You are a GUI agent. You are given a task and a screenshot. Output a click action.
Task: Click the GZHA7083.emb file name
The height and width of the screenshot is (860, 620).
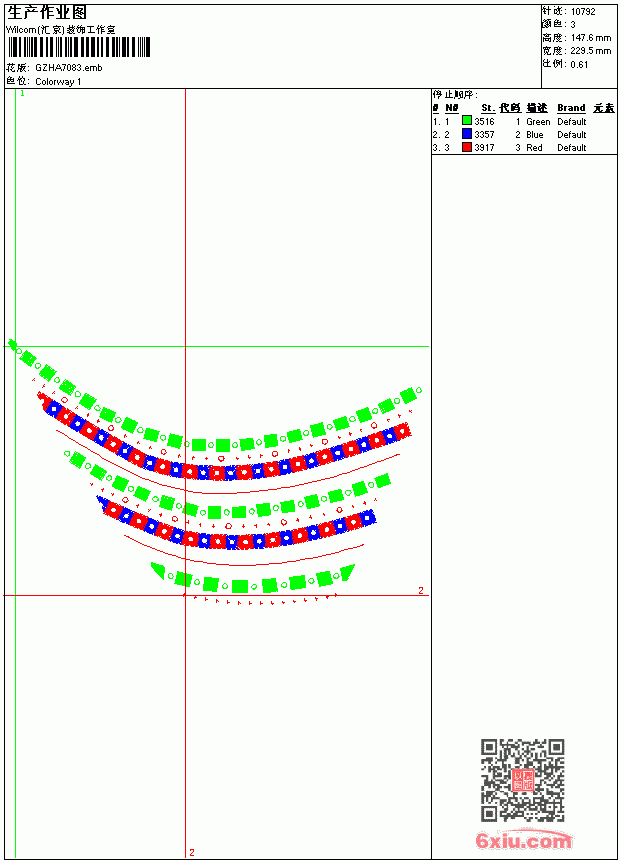click(69, 68)
